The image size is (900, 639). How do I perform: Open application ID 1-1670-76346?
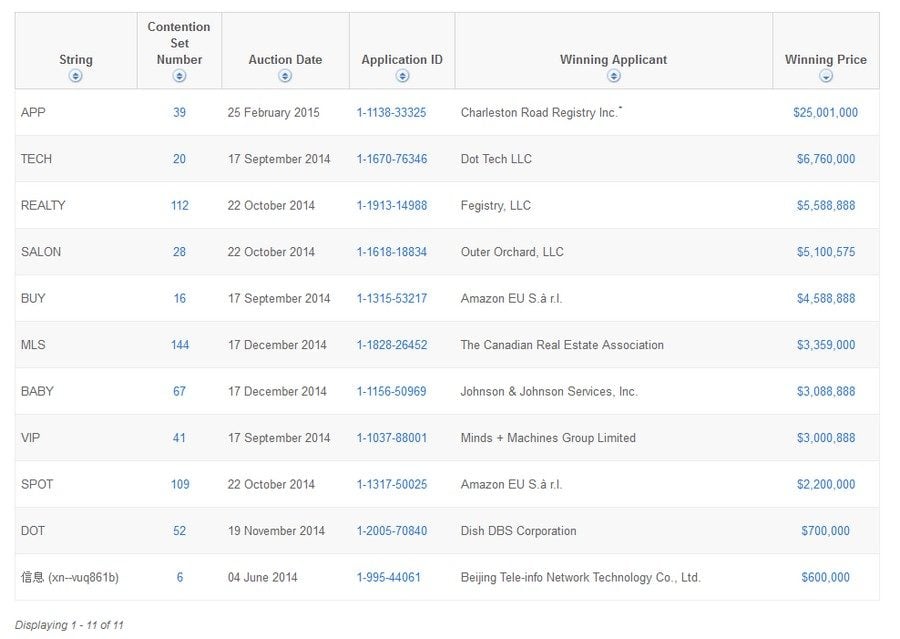[x=391, y=159]
